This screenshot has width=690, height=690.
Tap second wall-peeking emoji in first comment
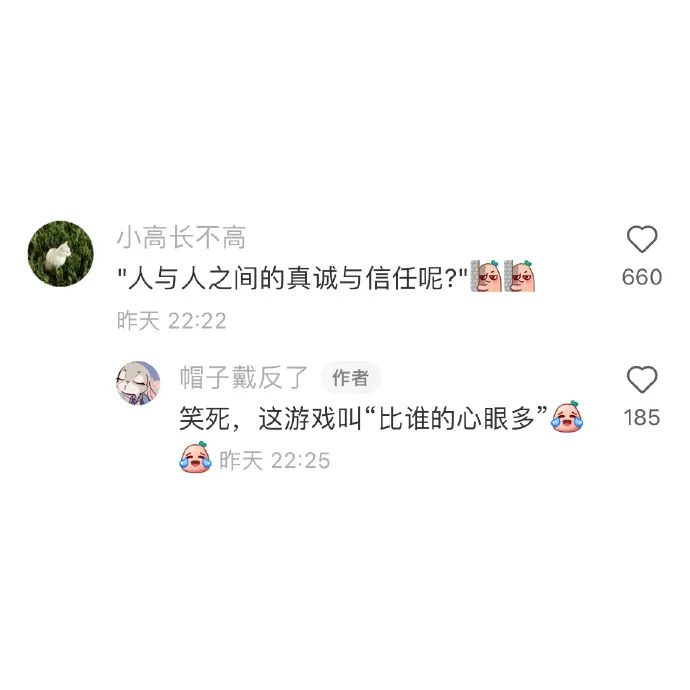tap(520, 276)
